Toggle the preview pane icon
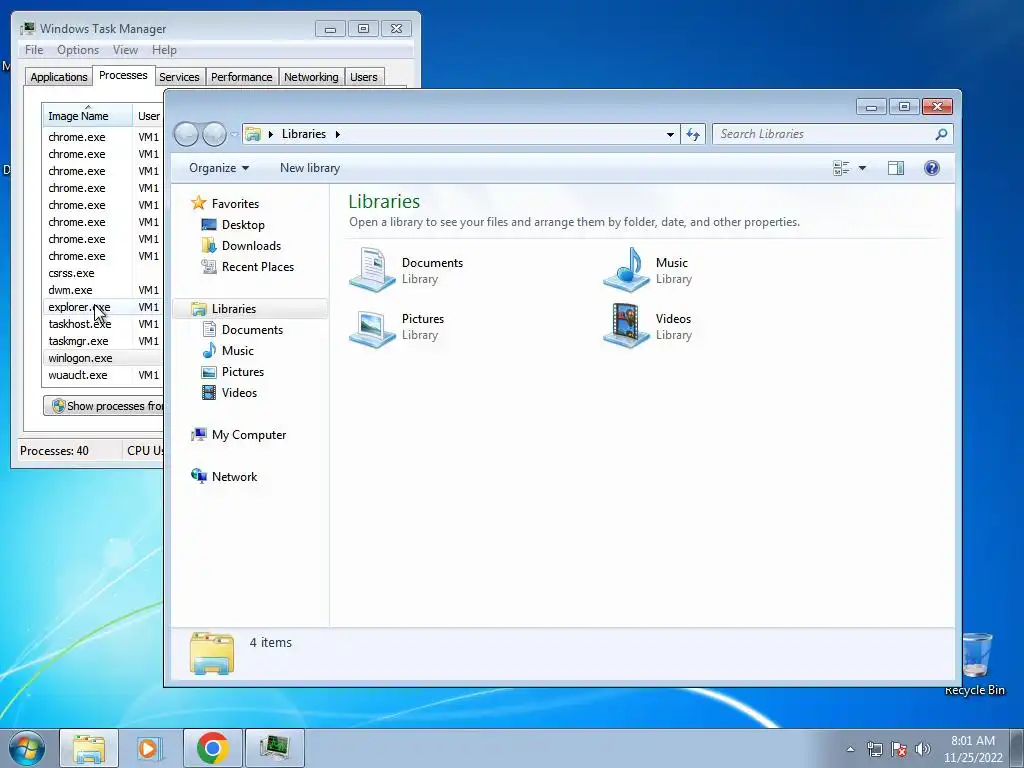 [x=896, y=168]
